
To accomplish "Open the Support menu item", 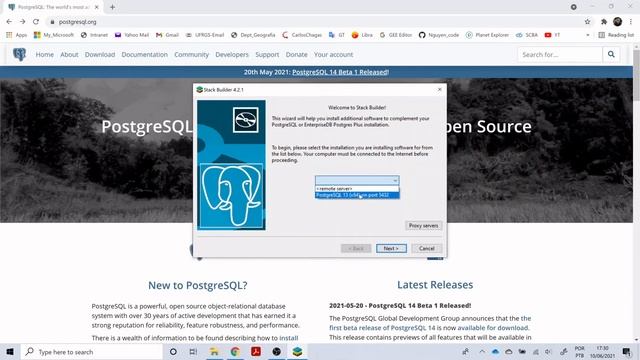I will pyautogui.click(x=267, y=54).
